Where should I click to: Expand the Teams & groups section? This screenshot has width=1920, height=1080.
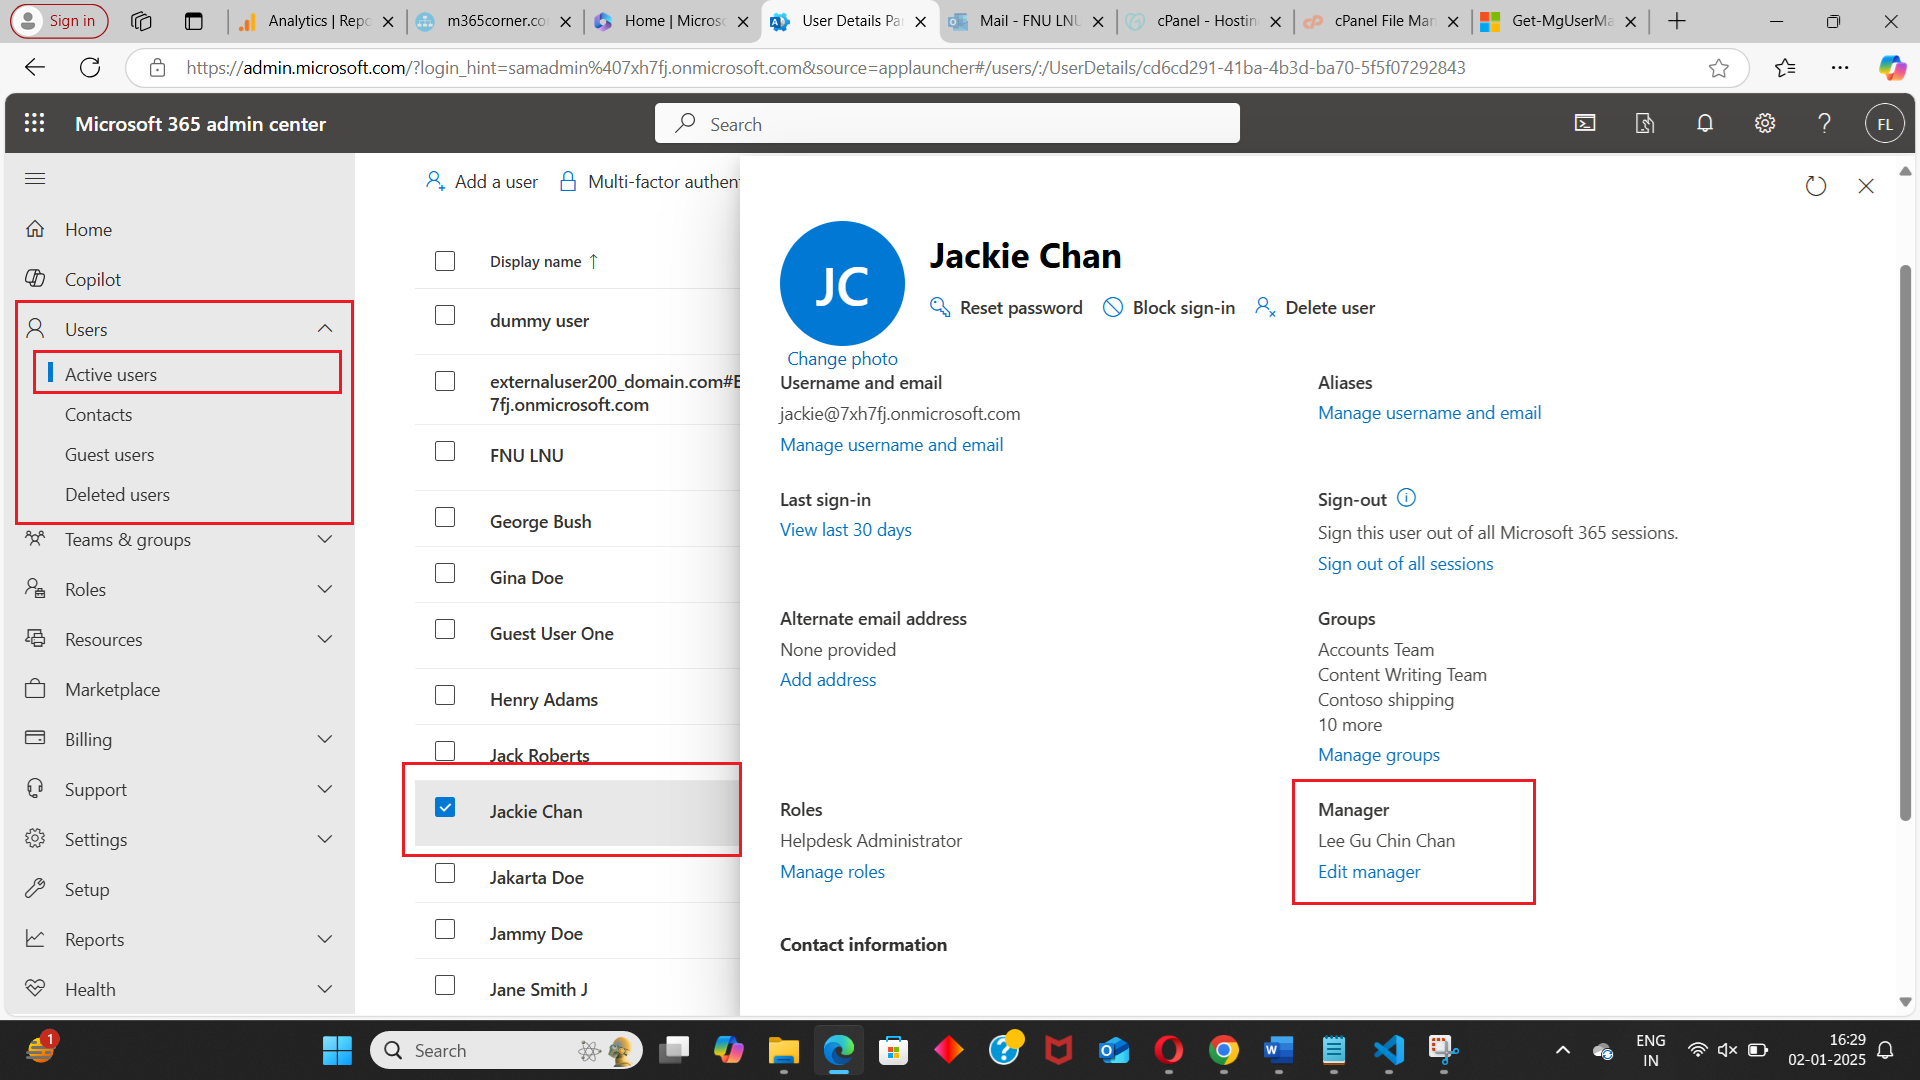point(324,540)
